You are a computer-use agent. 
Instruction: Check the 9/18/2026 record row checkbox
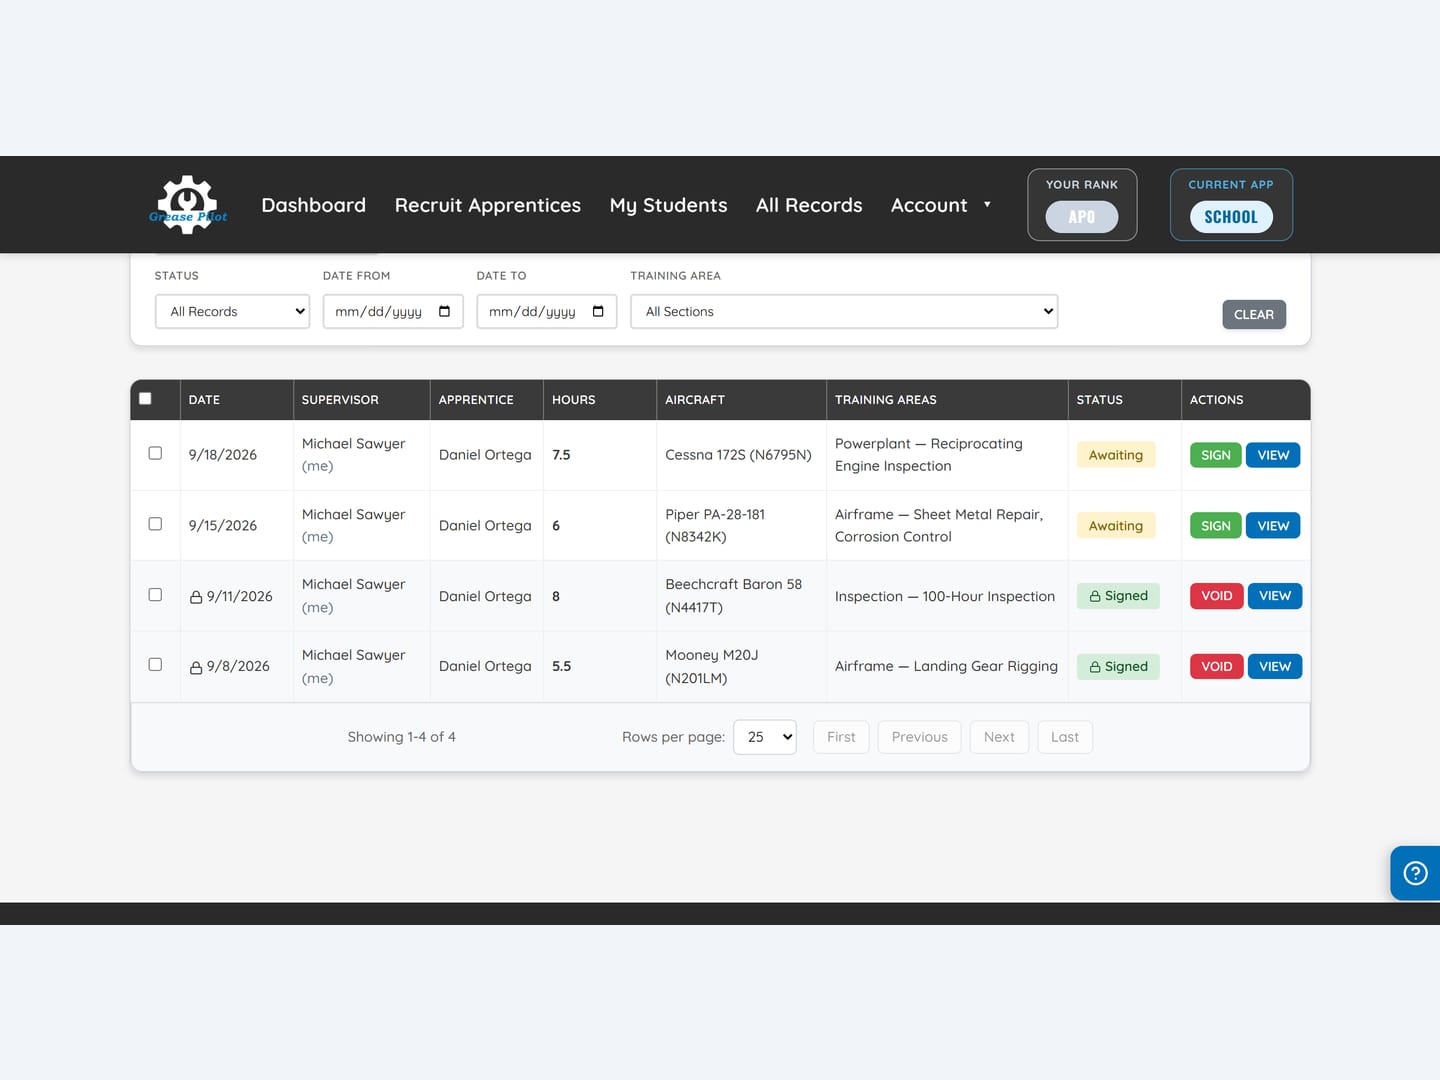(x=155, y=453)
